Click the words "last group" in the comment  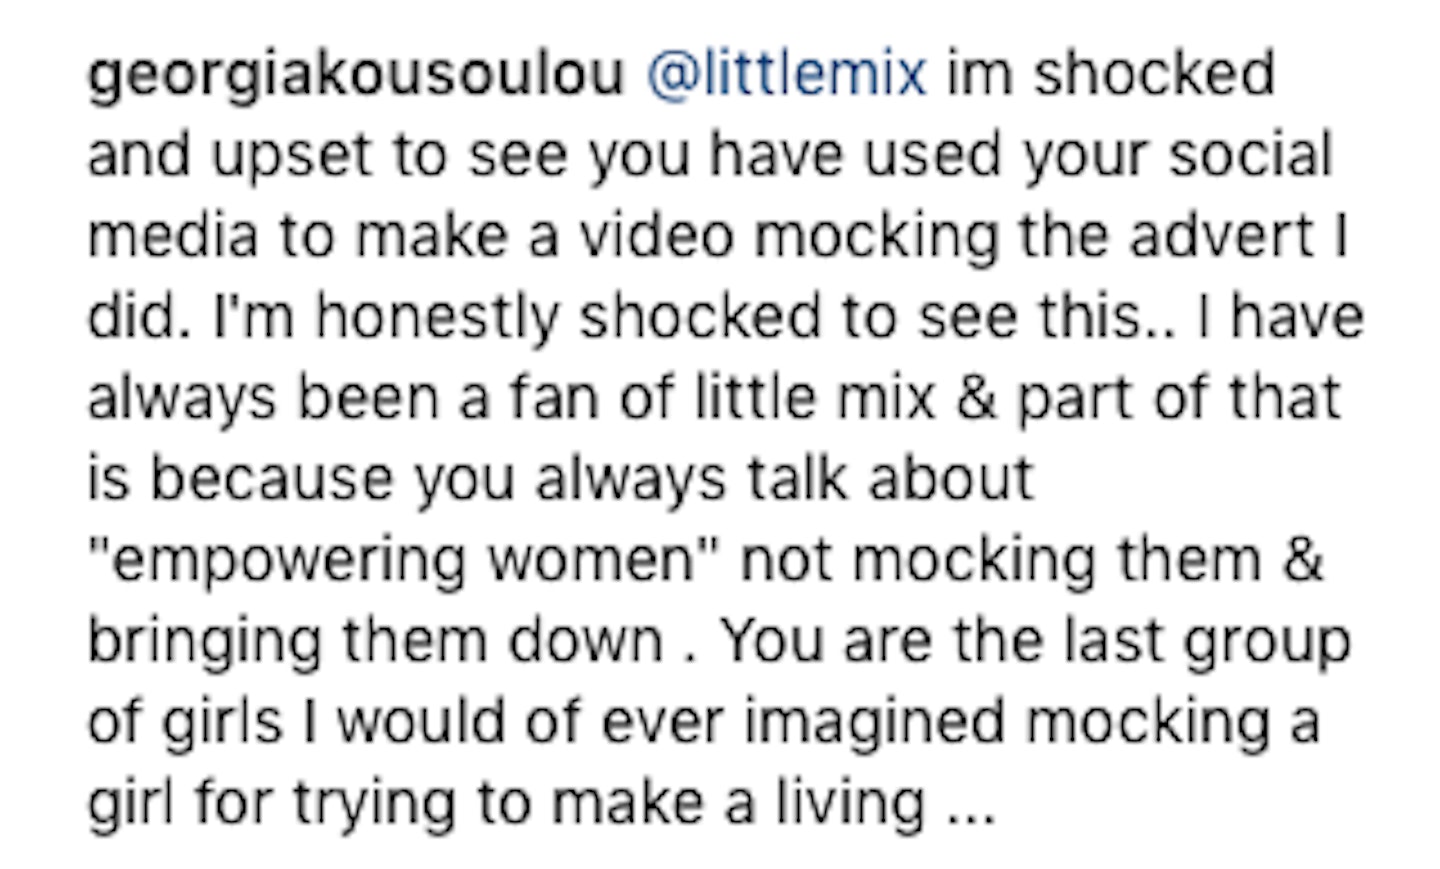point(1208,643)
